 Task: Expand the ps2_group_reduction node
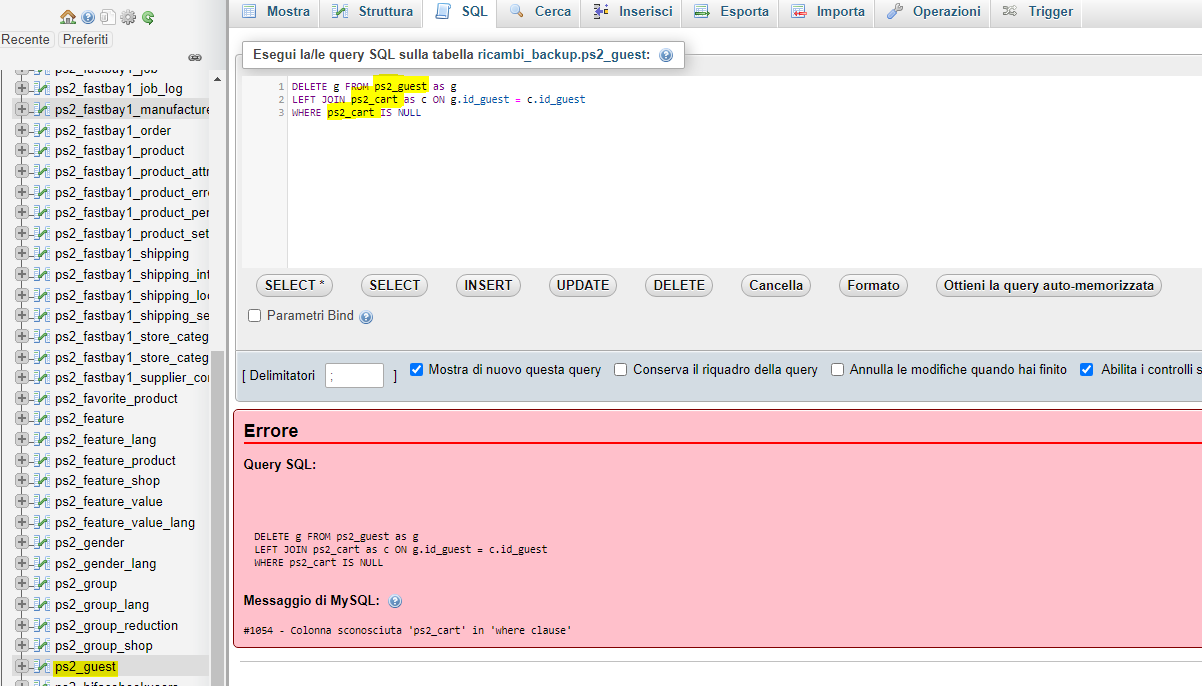tap(22, 625)
